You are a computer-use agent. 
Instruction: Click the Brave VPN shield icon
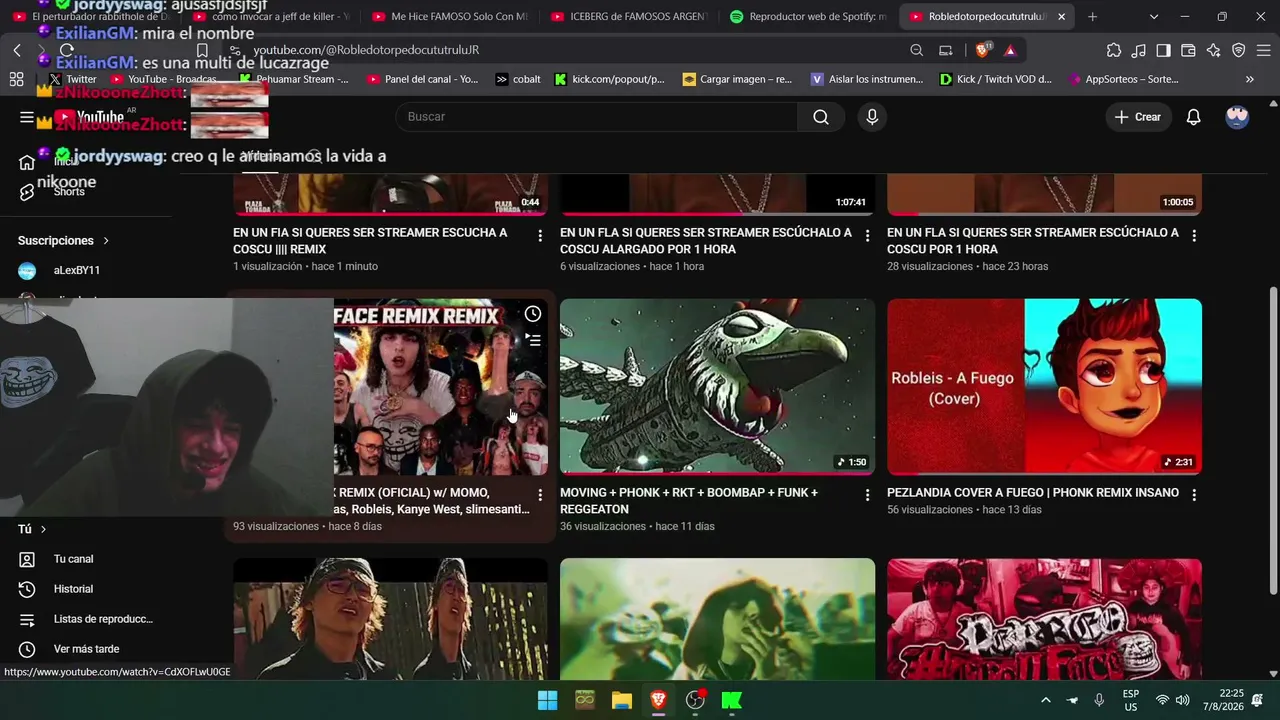1239,50
